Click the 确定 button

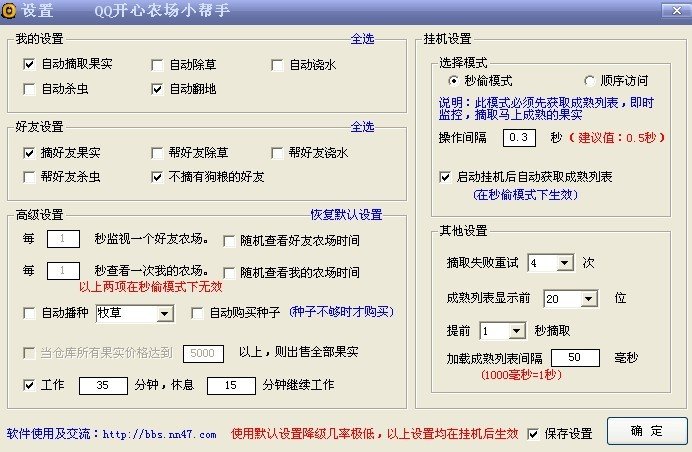(647, 431)
